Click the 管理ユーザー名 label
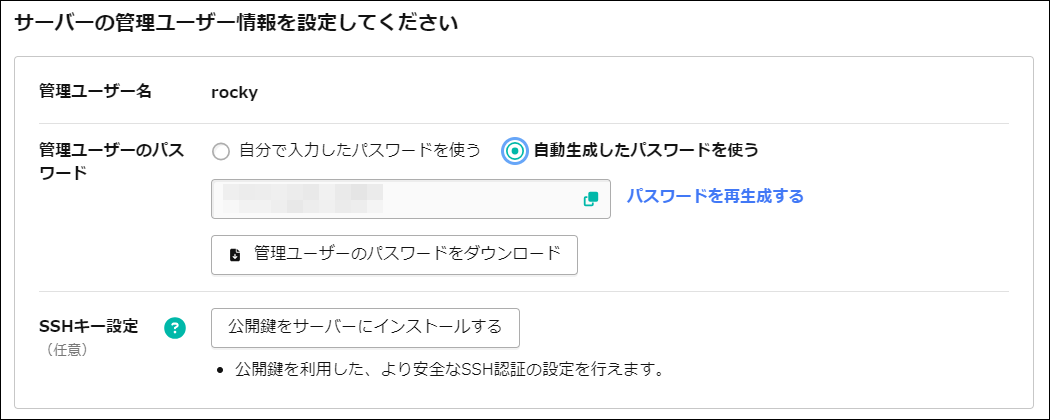1050x420 pixels. pyautogui.click(x=95, y=92)
